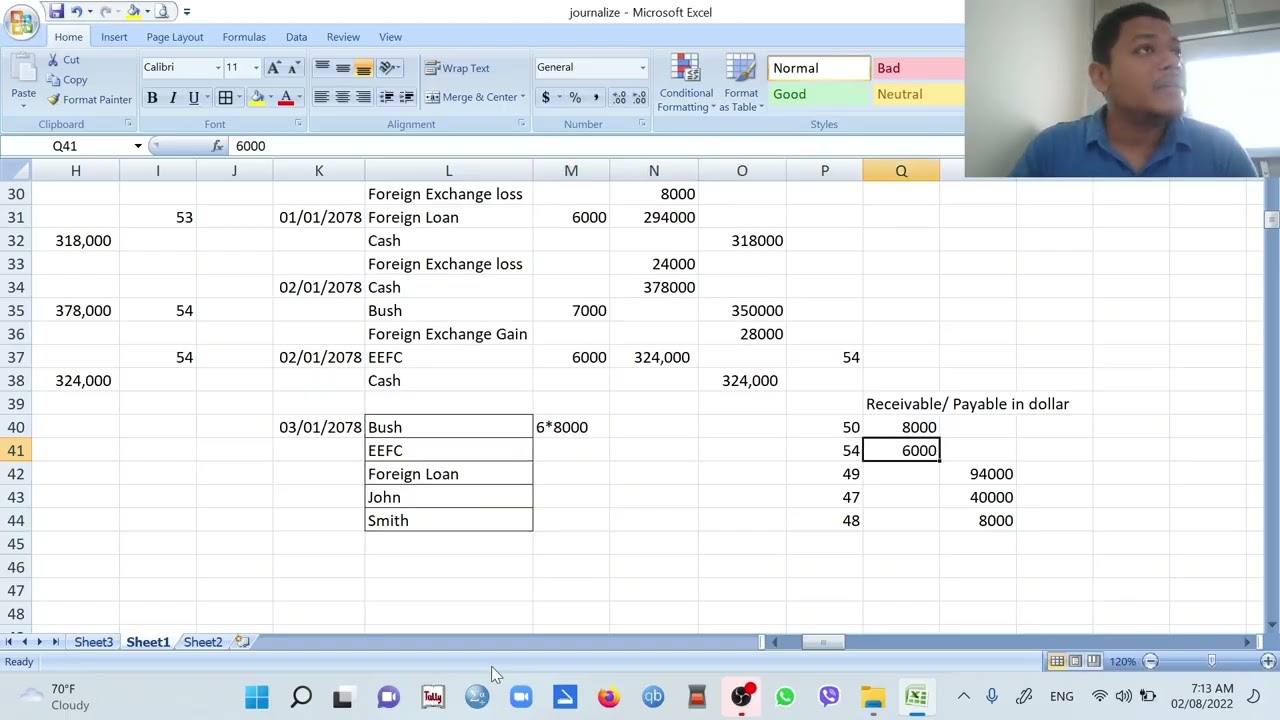This screenshot has height=720, width=1280.
Task: Click the fx Insert Function icon
Action: [217, 146]
